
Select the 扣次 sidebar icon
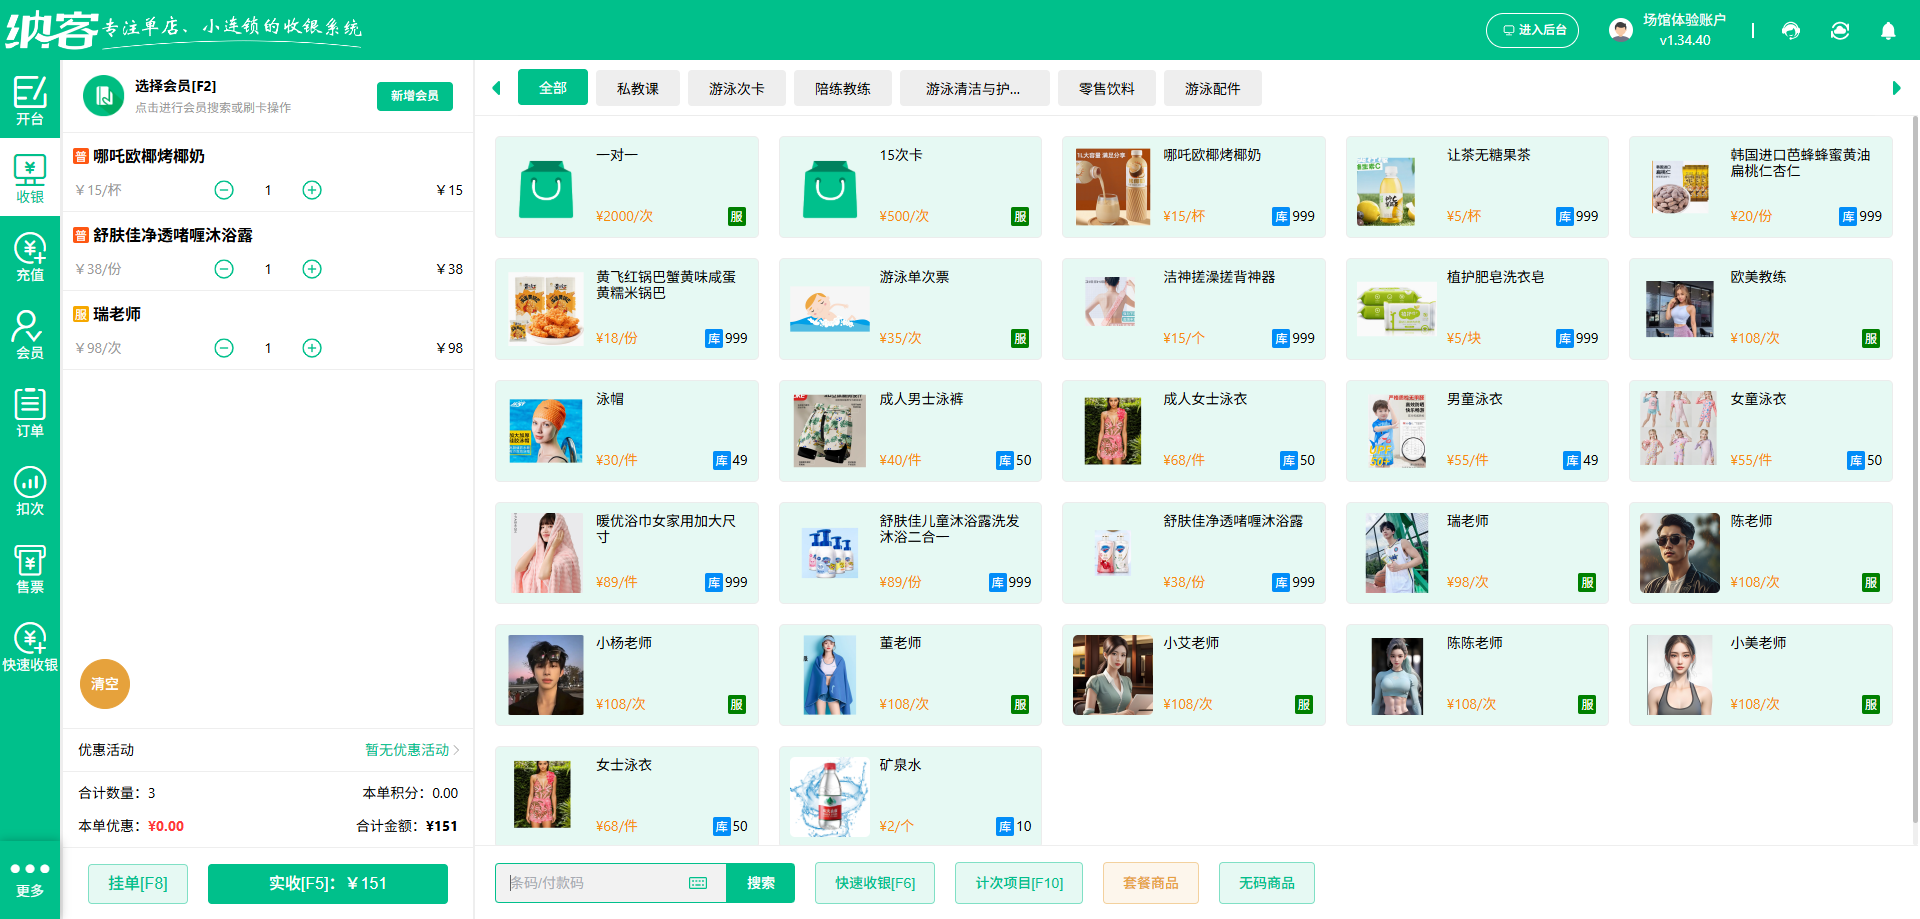pos(30,489)
